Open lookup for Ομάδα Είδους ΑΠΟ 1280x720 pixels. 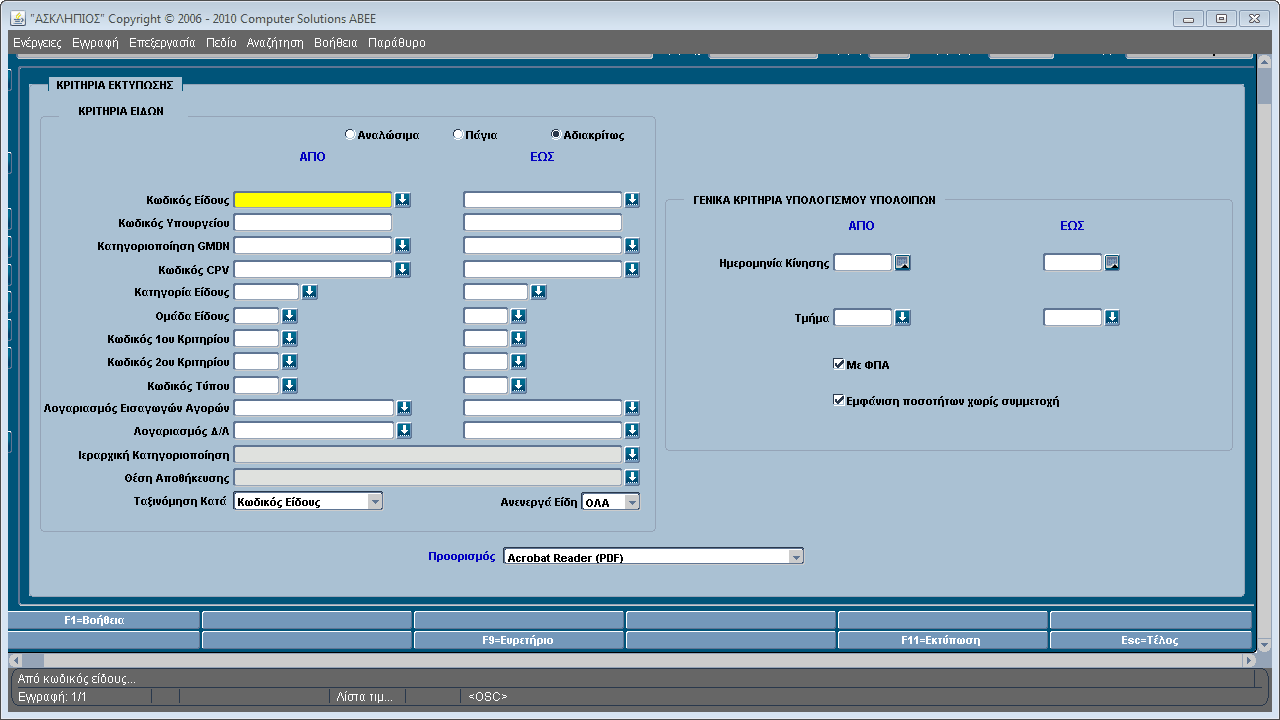click(x=289, y=316)
